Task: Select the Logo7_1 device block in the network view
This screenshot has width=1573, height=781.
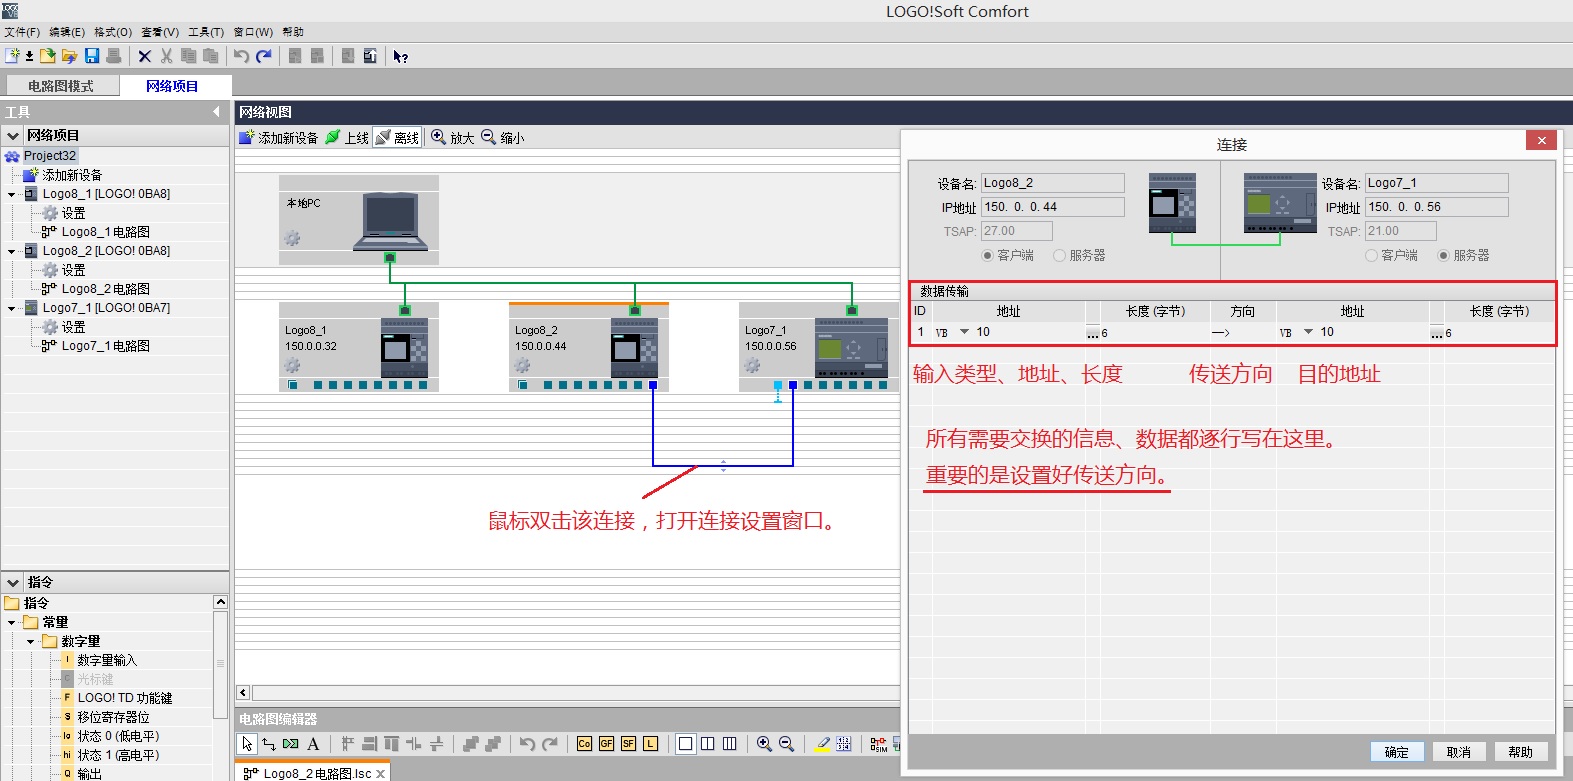Action: pos(818,346)
